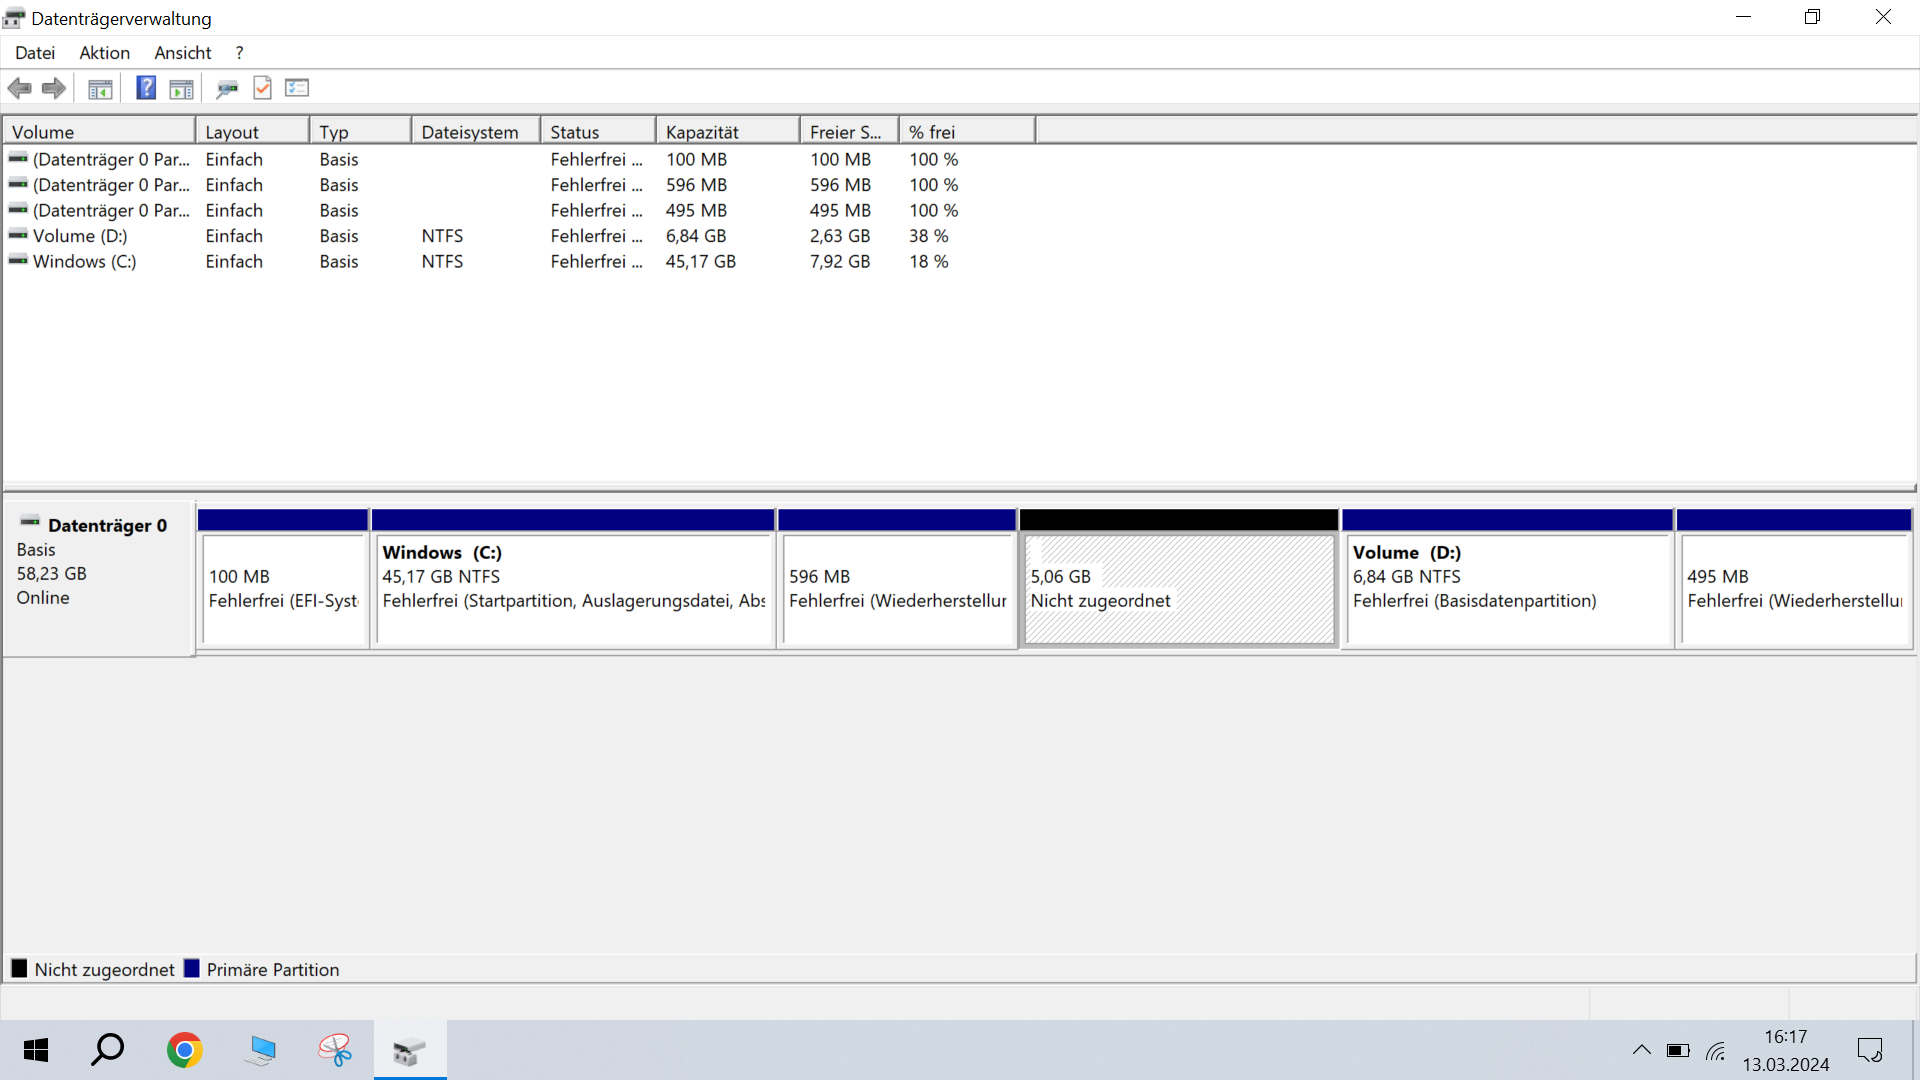Select Windows (C:) row in volume list
The image size is (1920, 1080).
tap(84, 262)
